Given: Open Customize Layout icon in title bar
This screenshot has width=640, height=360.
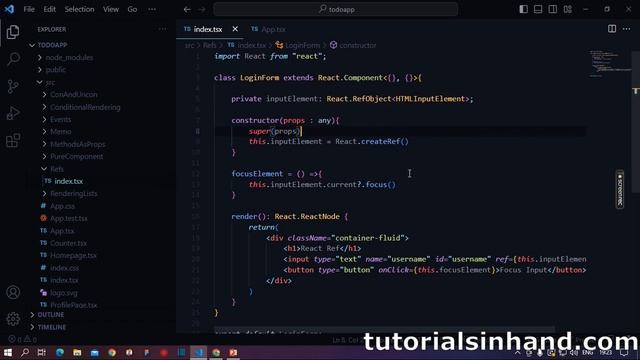Looking at the screenshot, I should pos(567,9).
